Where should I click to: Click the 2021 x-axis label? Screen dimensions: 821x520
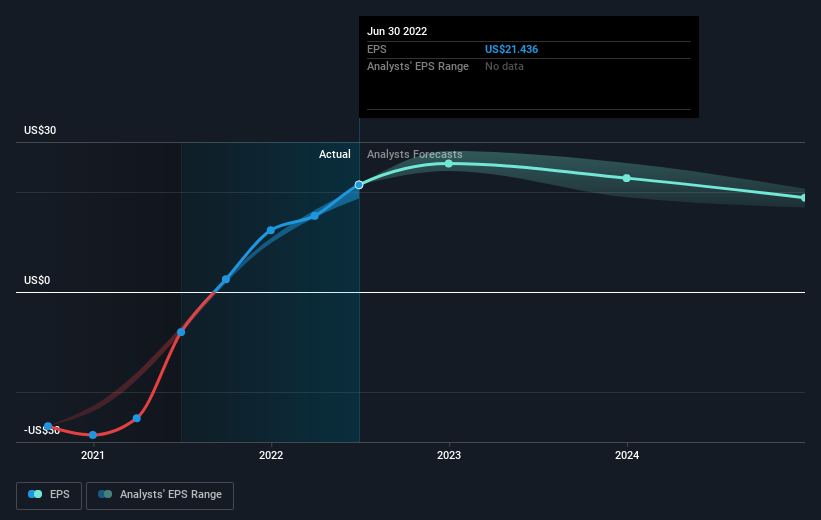93,455
